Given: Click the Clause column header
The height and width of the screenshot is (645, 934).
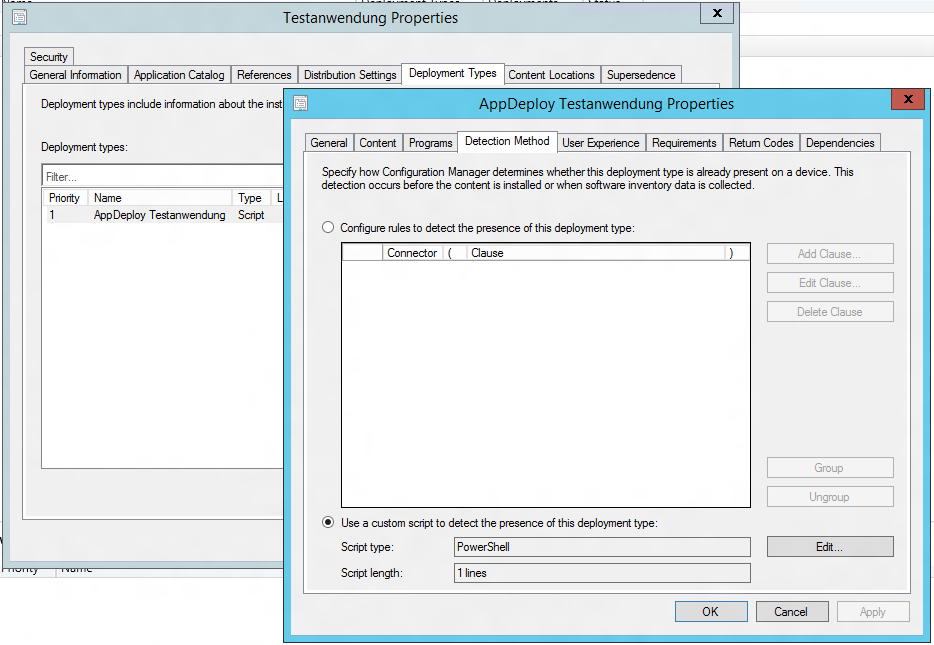Looking at the screenshot, I should (595, 253).
